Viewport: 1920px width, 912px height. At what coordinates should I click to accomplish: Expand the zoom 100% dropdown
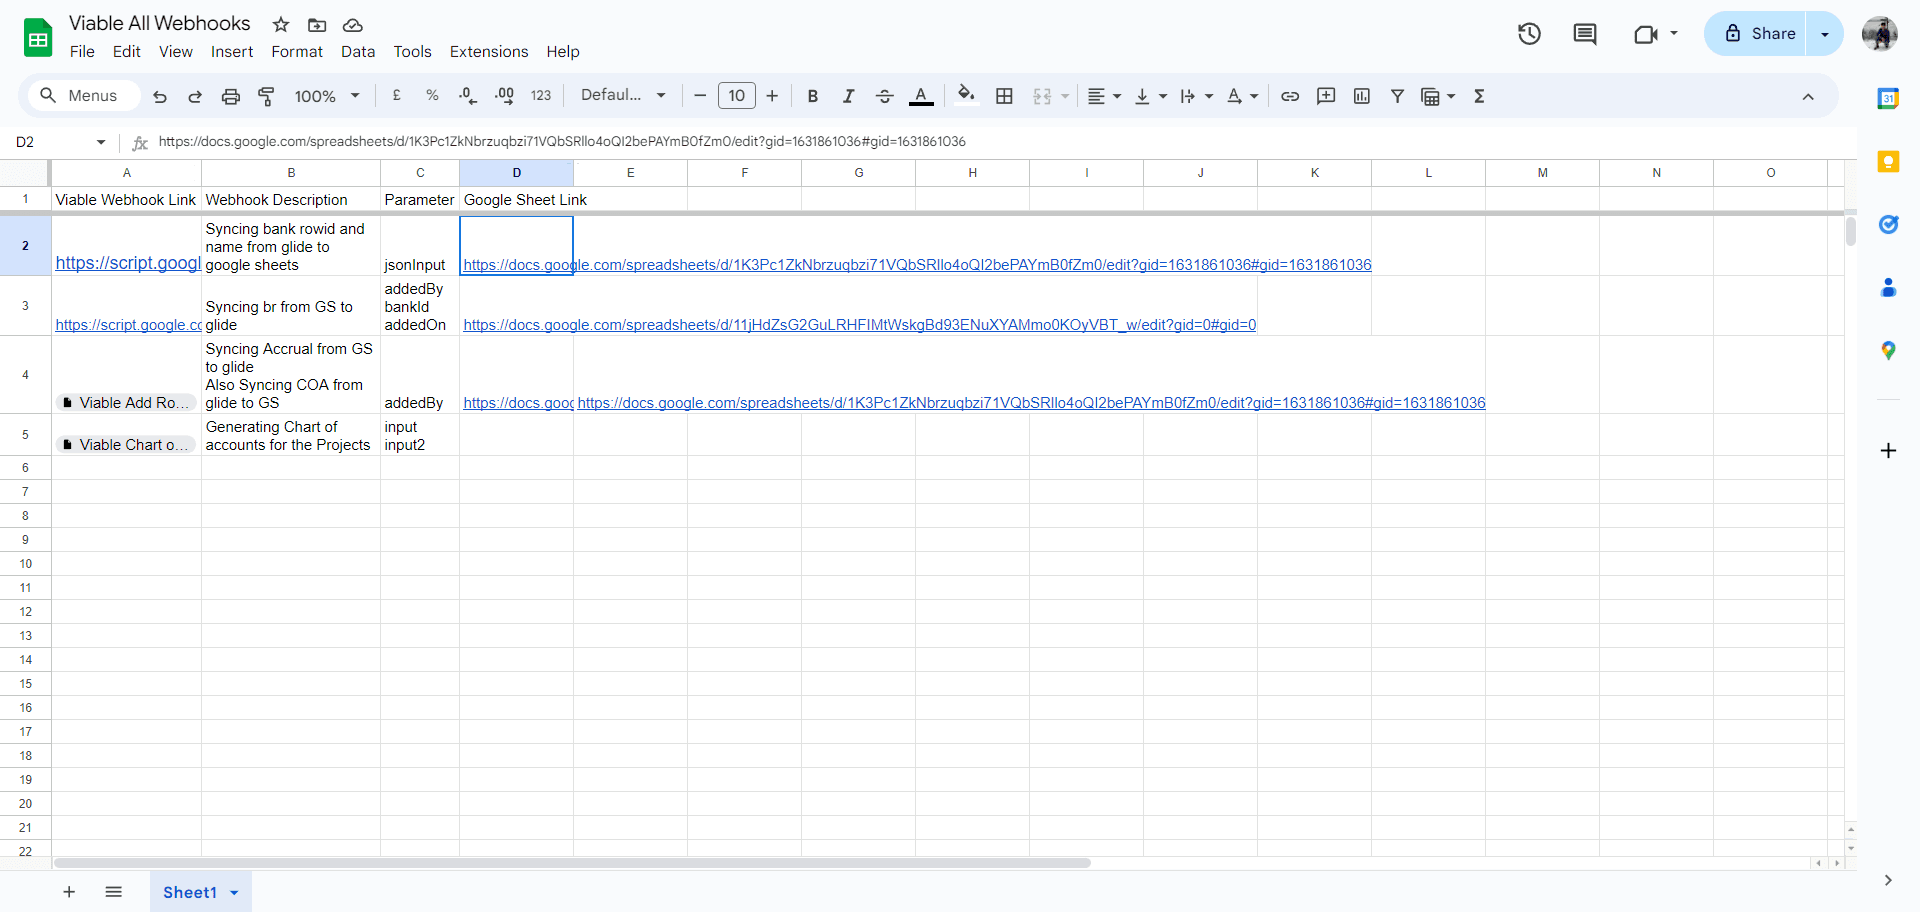pyautogui.click(x=327, y=96)
